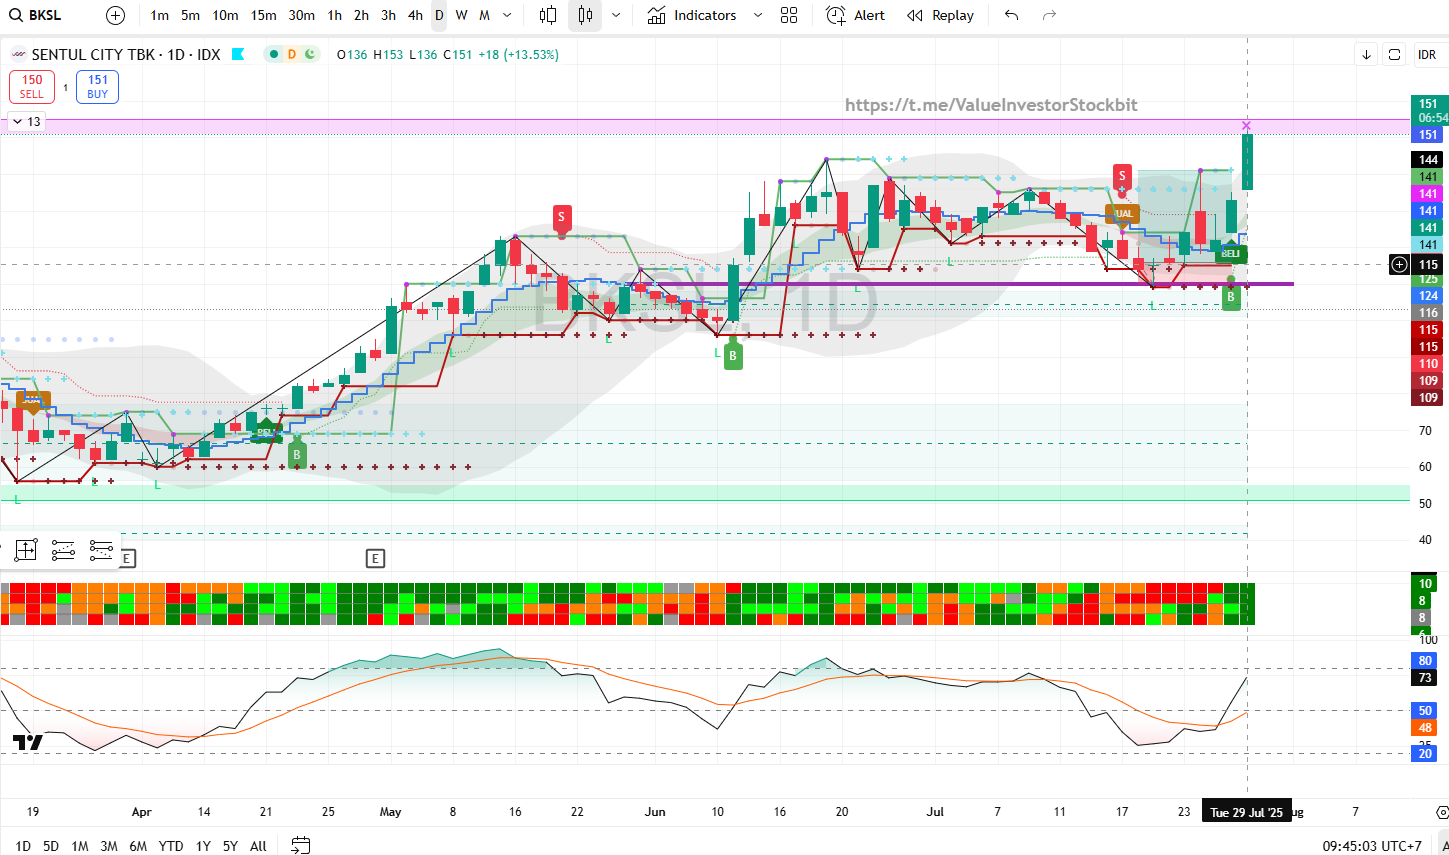Image resolution: width=1449 pixels, height=855 pixels.
Task: Click the magenta X marker above the last candle
Action: click(x=1246, y=126)
